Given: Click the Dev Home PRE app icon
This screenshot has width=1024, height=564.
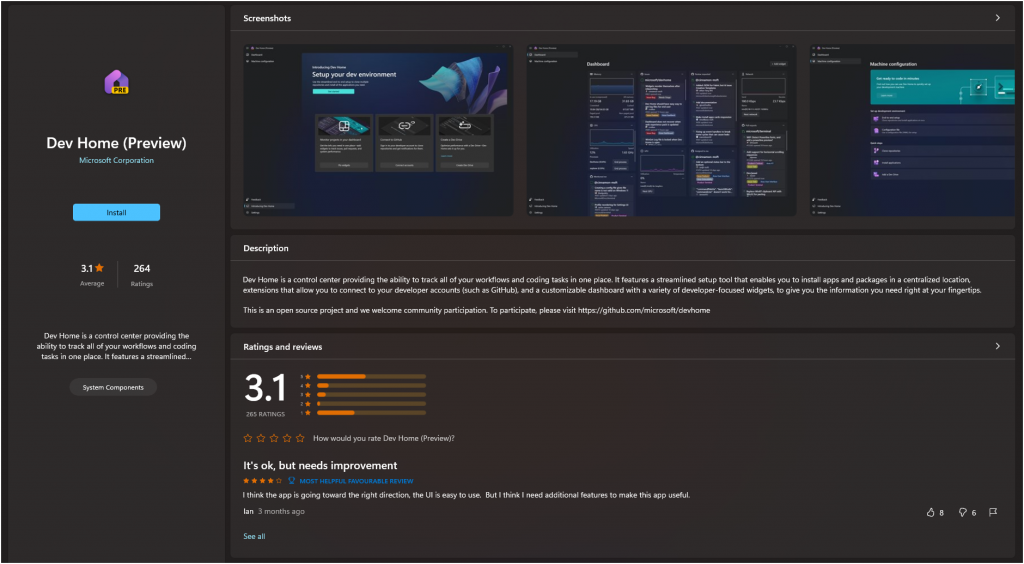Looking at the screenshot, I should [116, 84].
